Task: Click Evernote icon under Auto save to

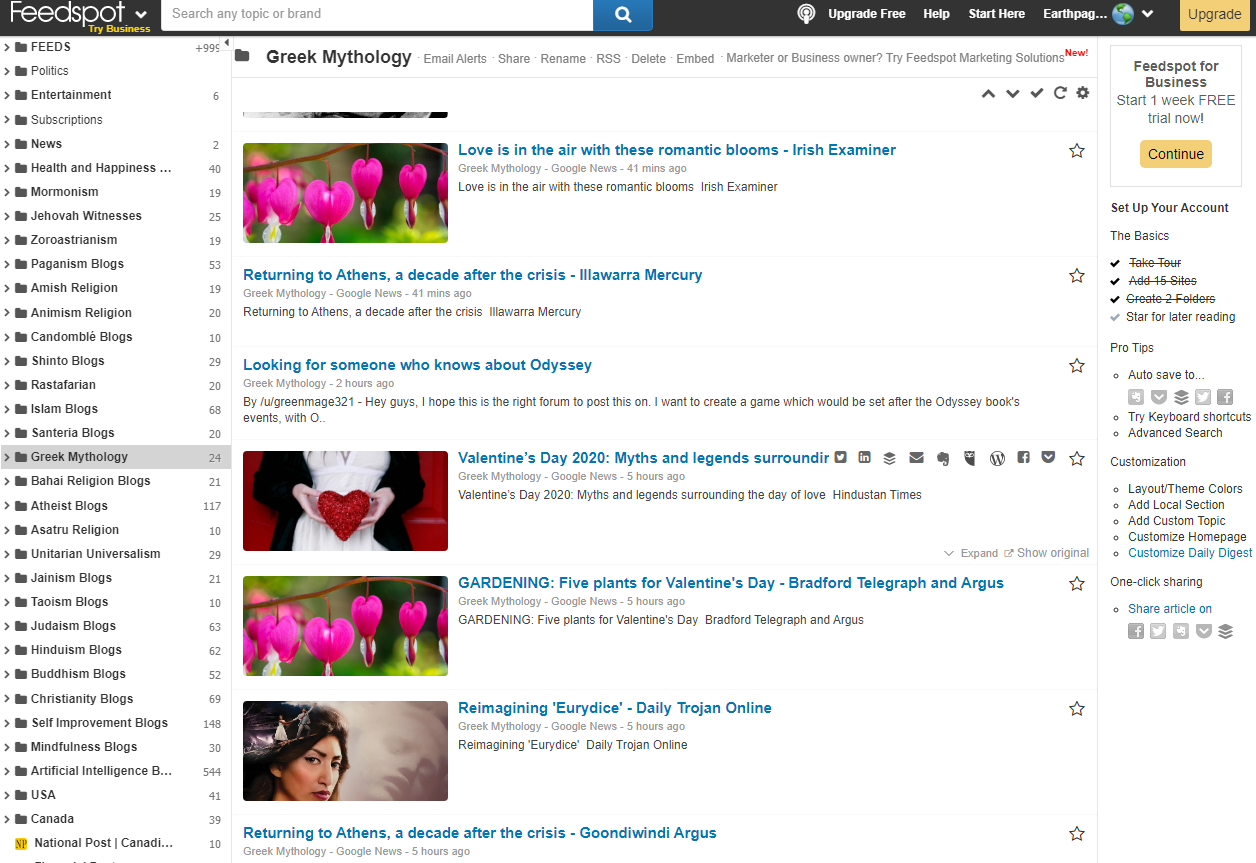Action: (x=1136, y=397)
